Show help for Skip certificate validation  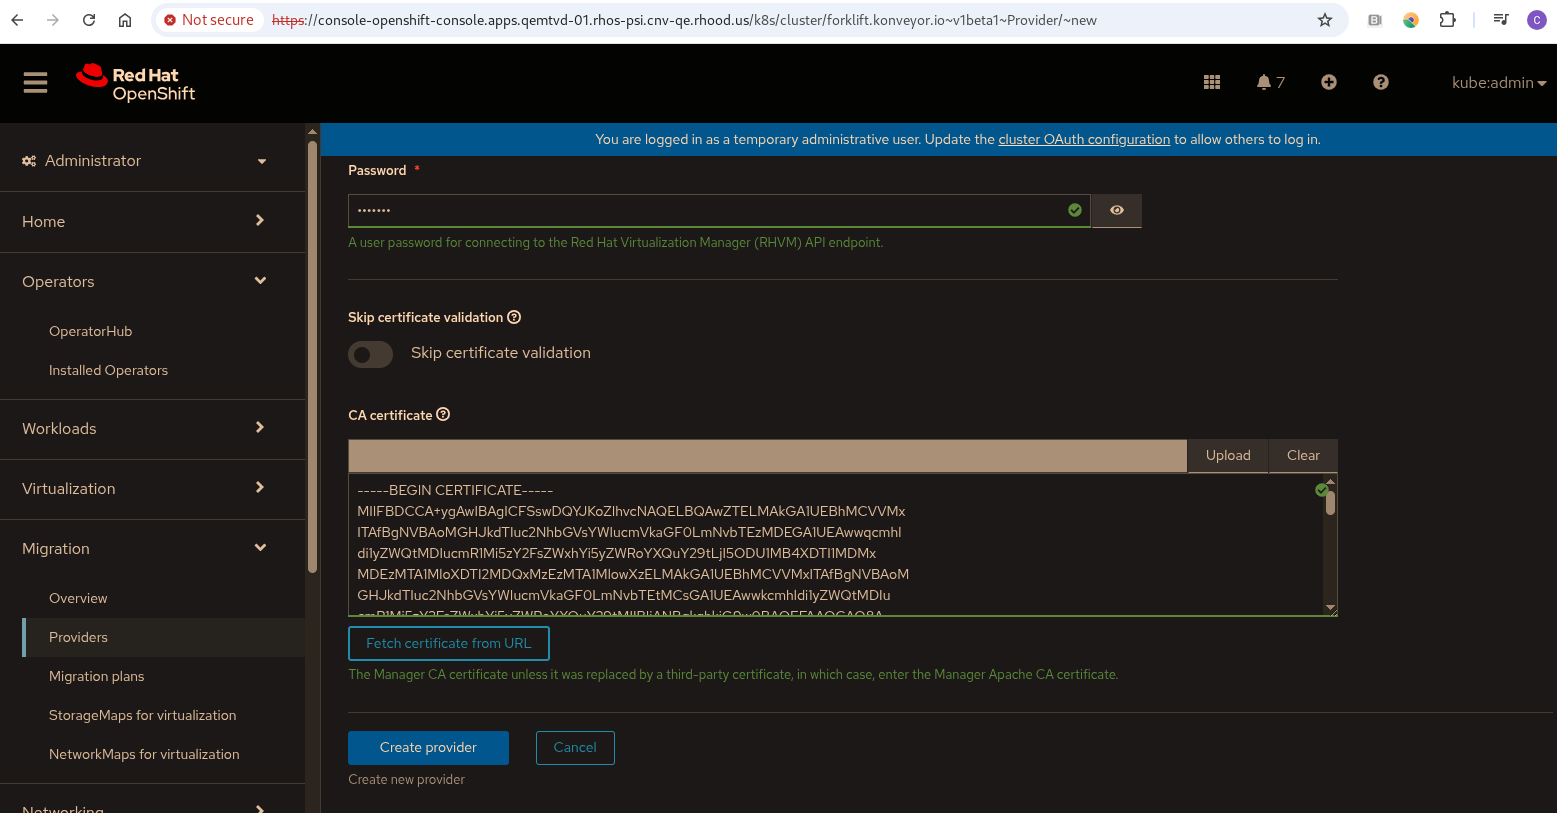tap(514, 317)
